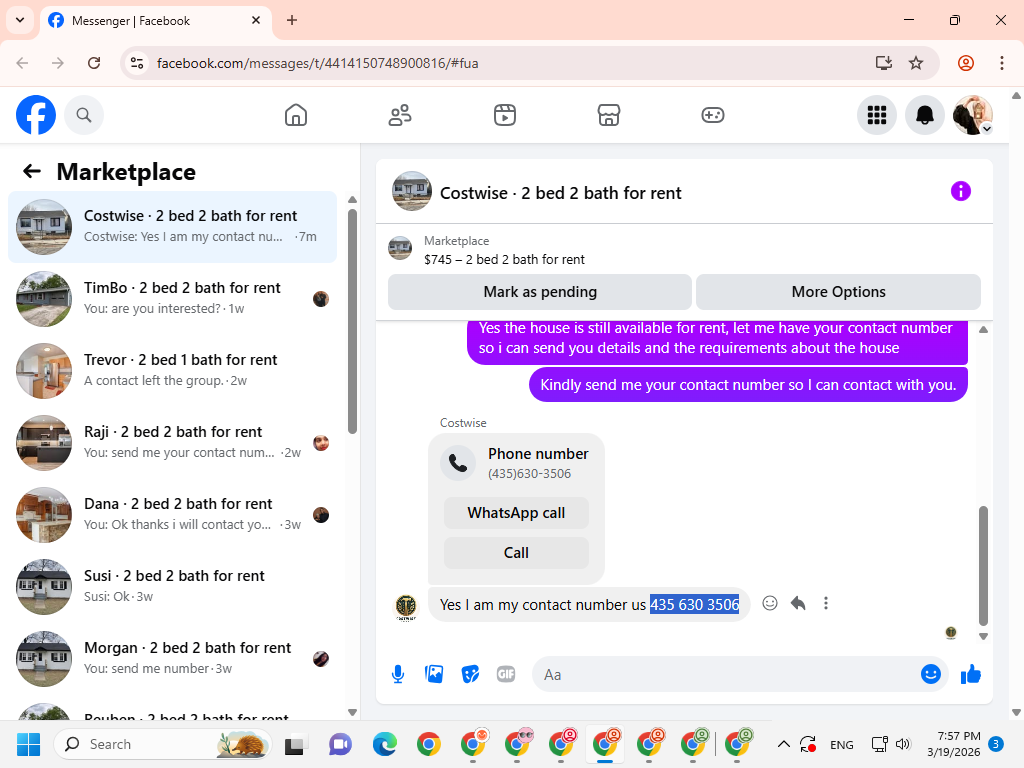Image resolution: width=1024 pixels, height=768 pixels.
Task: Open Microsoft Edge from taskbar
Action: [x=385, y=744]
